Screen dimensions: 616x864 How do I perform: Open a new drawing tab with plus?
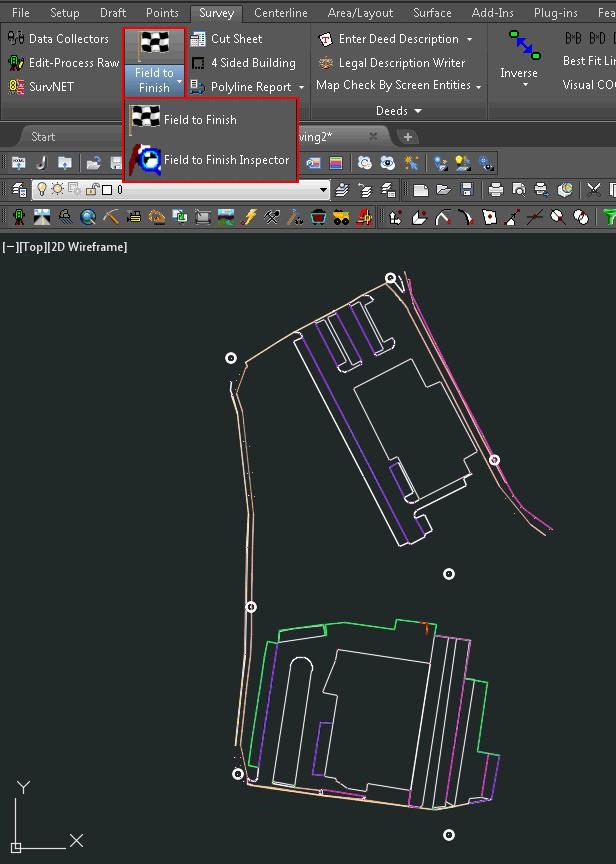tap(407, 137)
